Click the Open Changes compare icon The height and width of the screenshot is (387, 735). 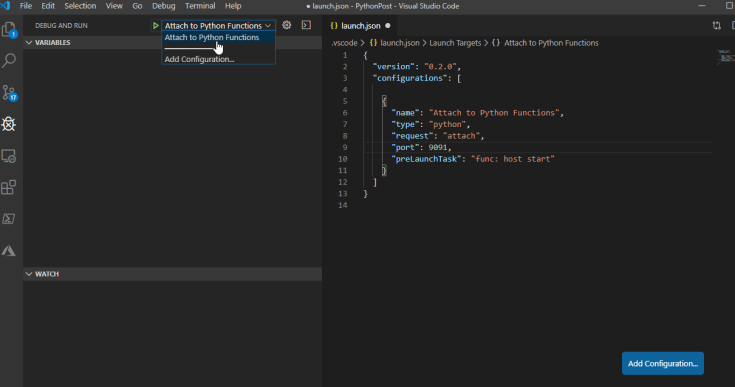pyautogui.click(x=716, y=26)
